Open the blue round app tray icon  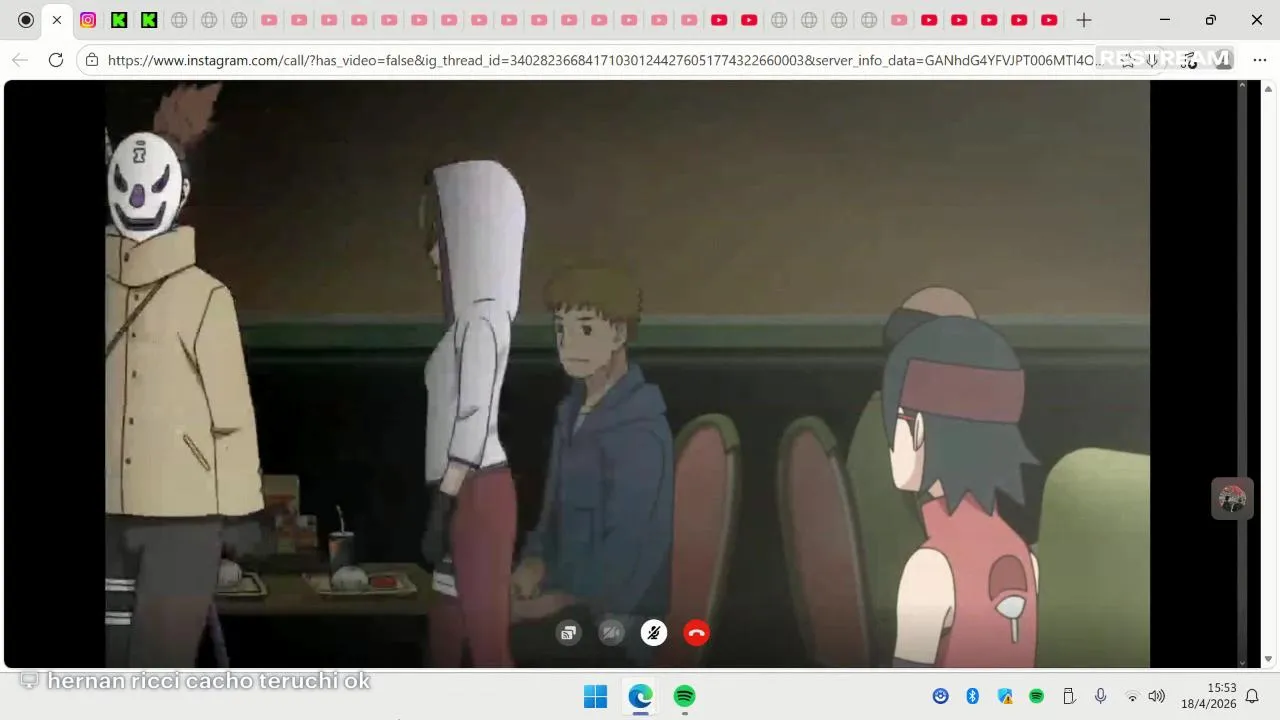(x=940, y=696)
